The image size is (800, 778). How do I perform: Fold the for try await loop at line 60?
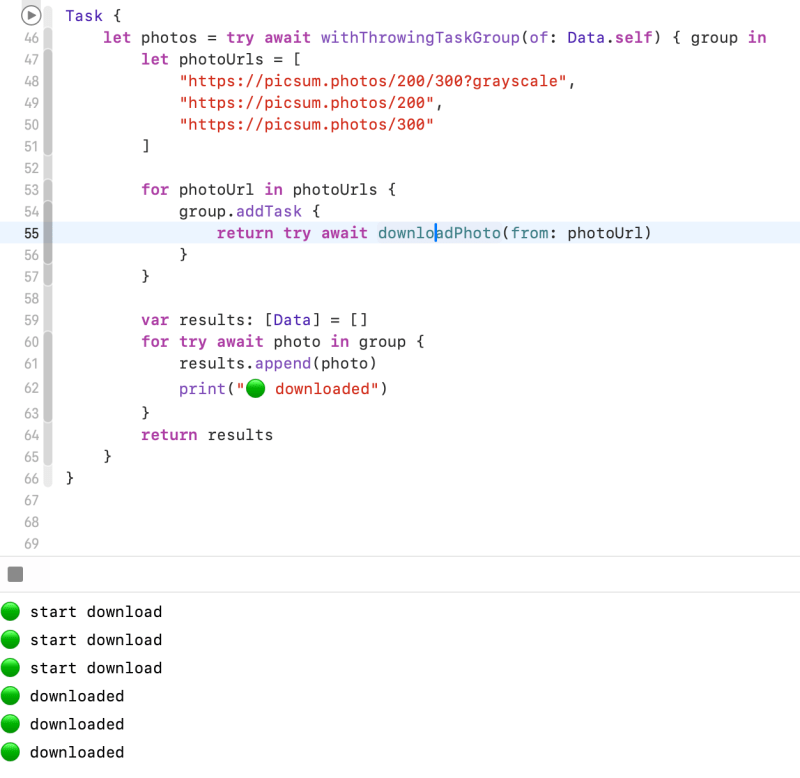pos(48,342)
